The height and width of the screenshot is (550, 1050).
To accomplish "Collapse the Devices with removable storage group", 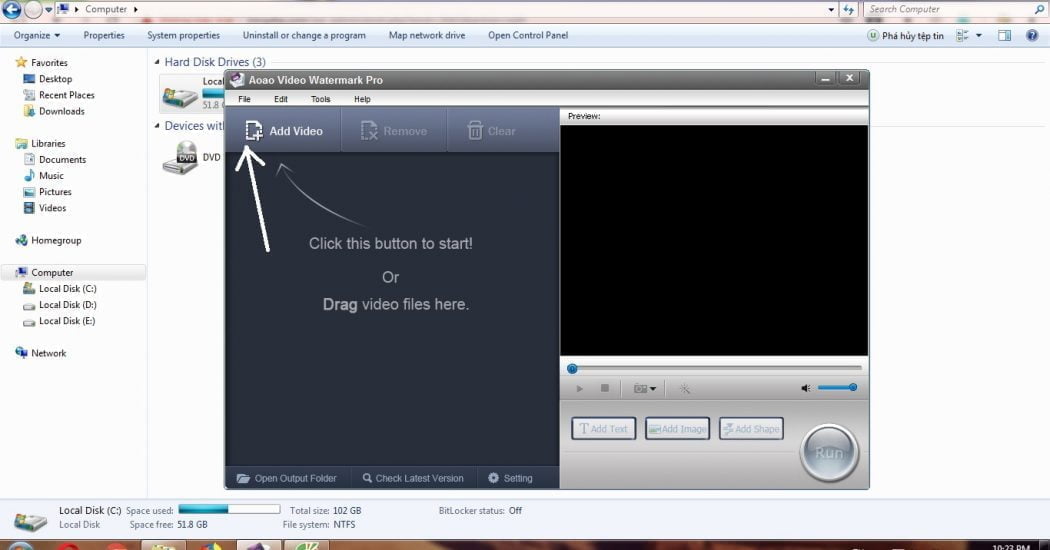I will (157, 125).
